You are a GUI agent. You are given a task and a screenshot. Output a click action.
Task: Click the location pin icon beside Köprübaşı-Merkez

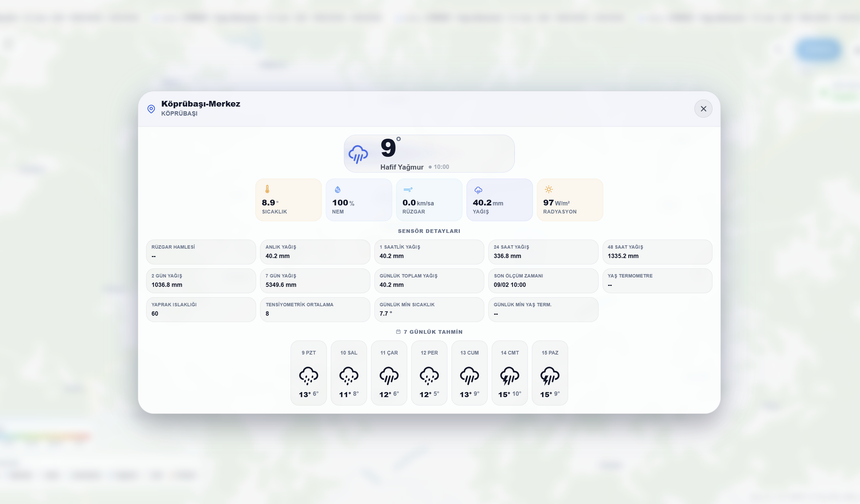[151, 109]
